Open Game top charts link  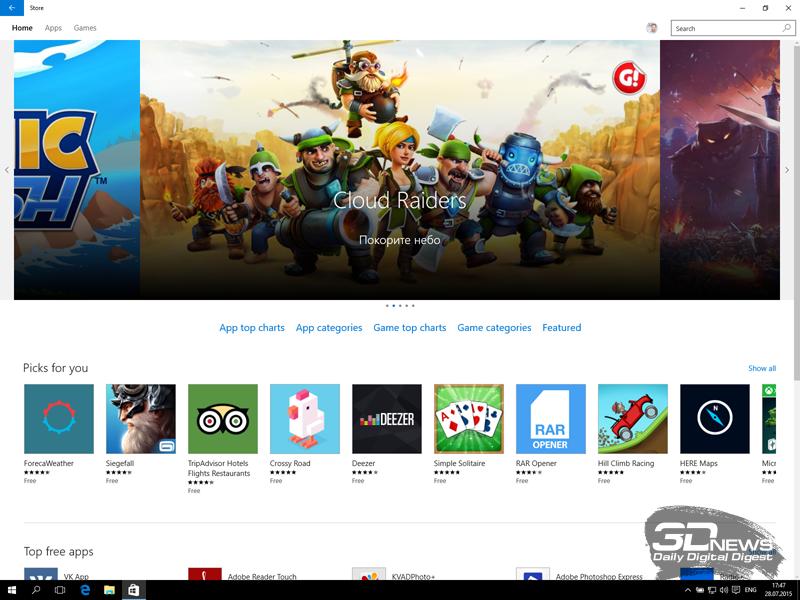click(410, 328)
